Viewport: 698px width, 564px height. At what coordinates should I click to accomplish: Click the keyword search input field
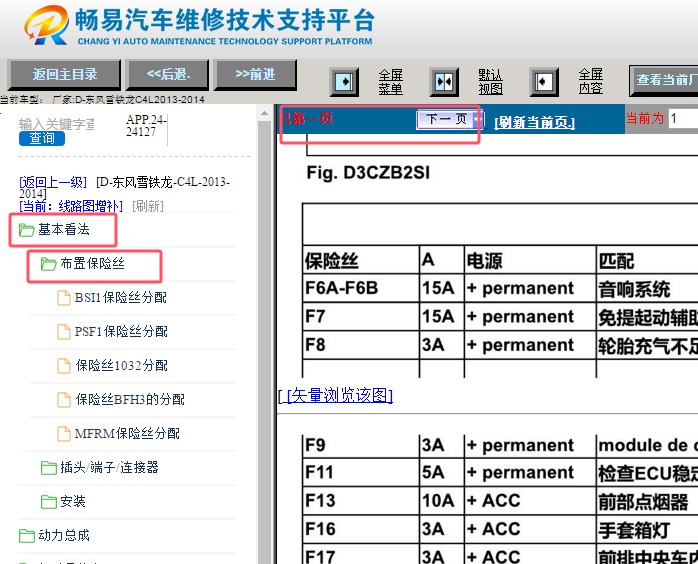(57, 124)
